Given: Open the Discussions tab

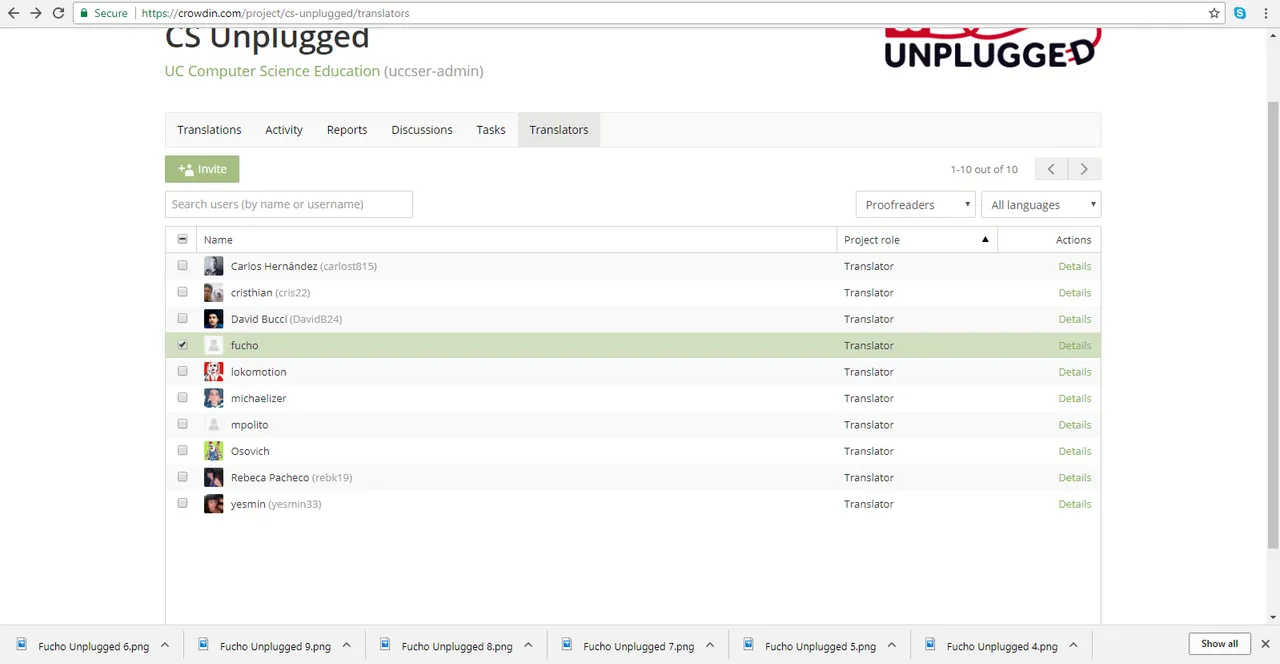Looking at the screenshot, I should click(x=422, y=130).
